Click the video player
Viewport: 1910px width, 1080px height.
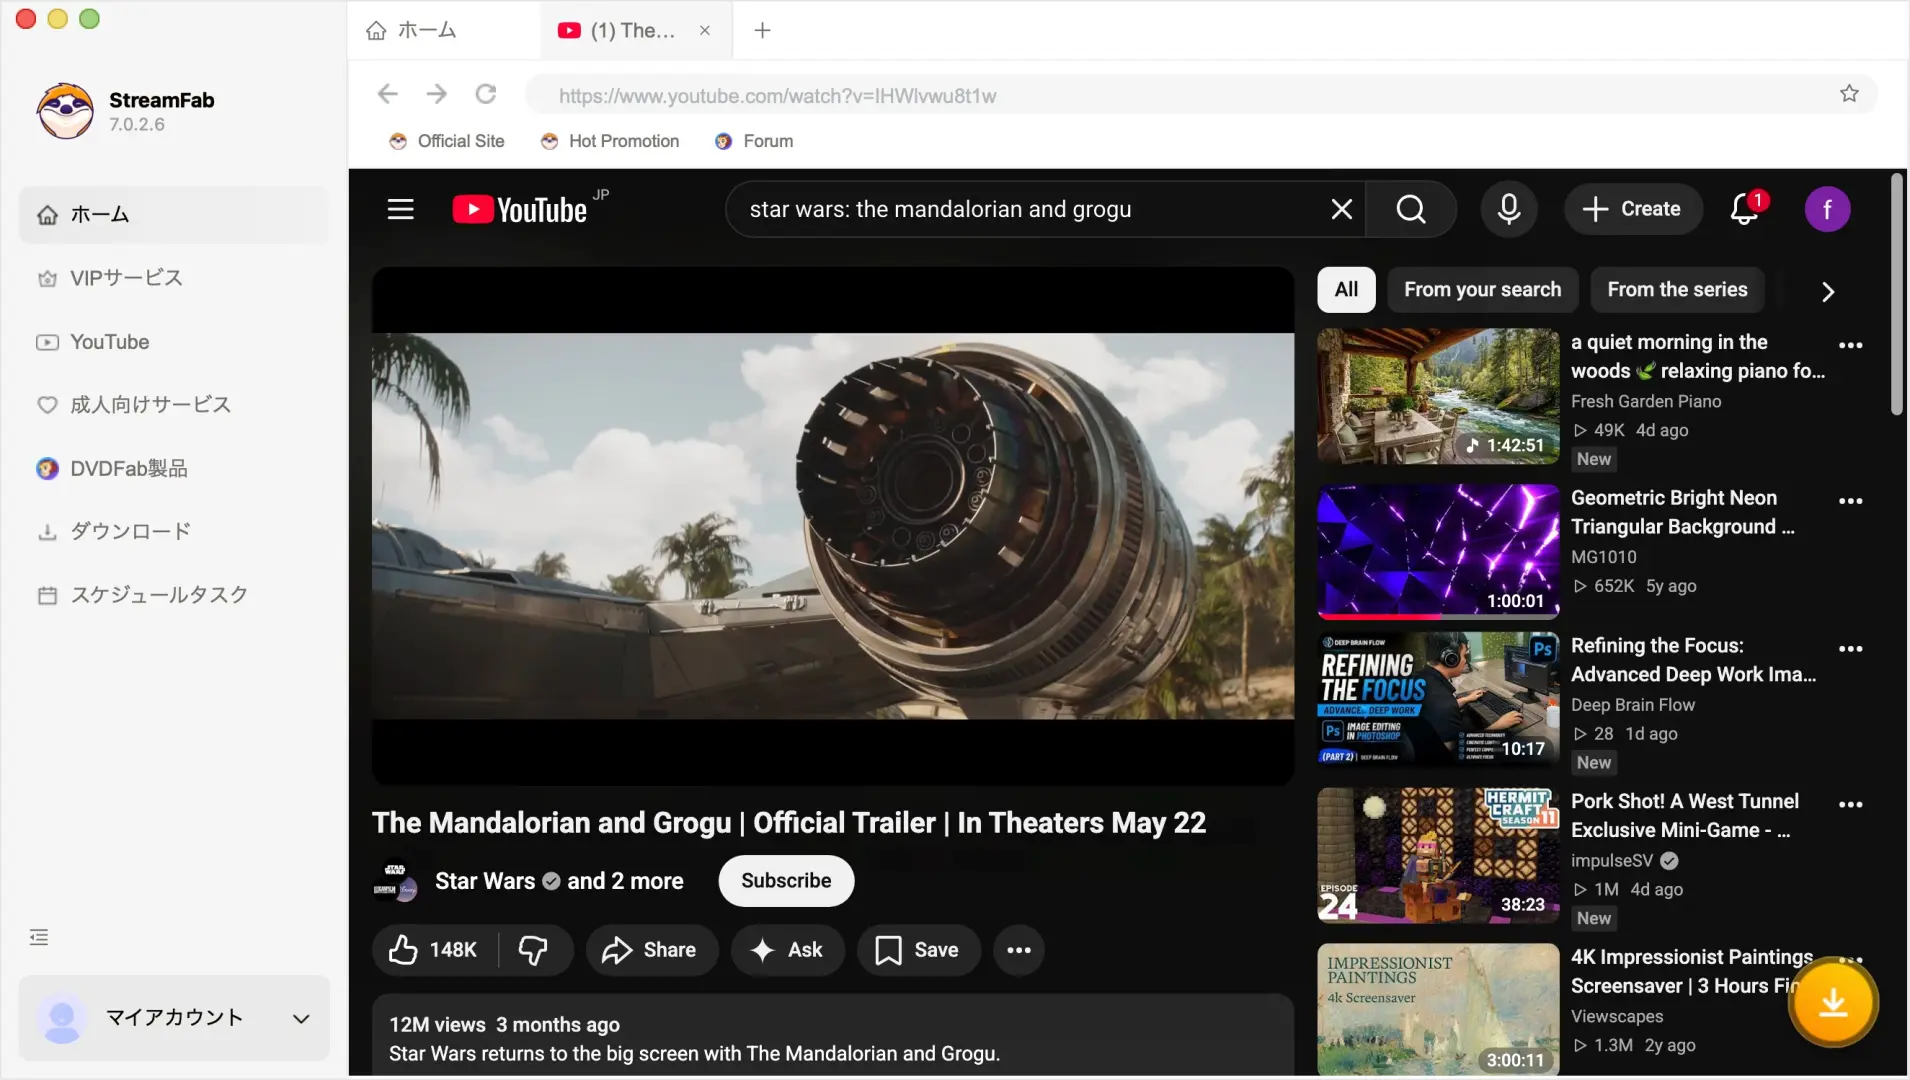tap(833, 526)
